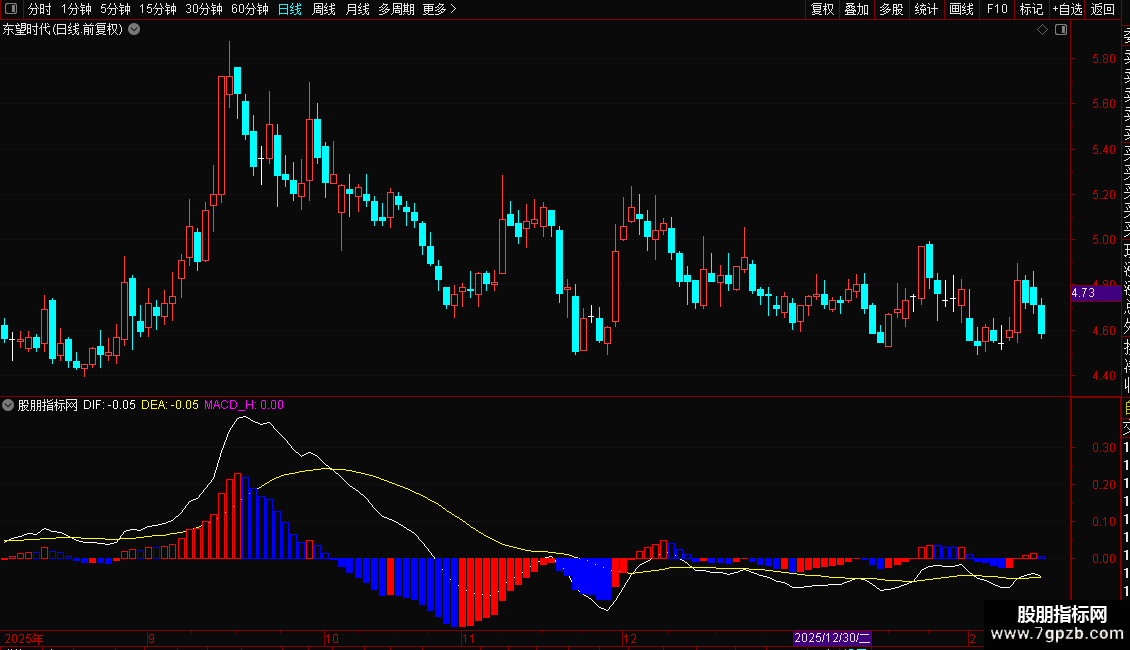Open F10 company info
Image resolution: width=1130 pixels, height=650 pixels.
tap(997, 9)
